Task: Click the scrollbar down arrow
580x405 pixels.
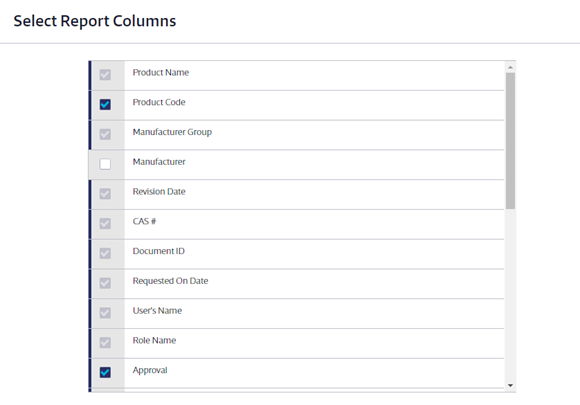Action: coord(510,385)
